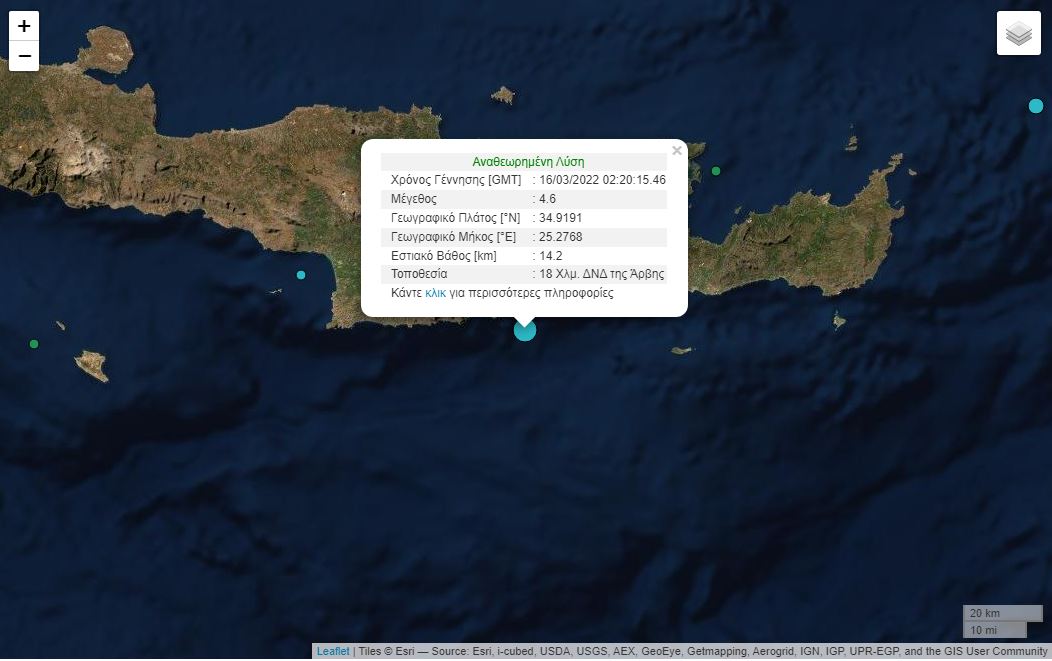Select green marker just right of popup
The height and width of the screenshot is (661, 1052).
[716, 171]
